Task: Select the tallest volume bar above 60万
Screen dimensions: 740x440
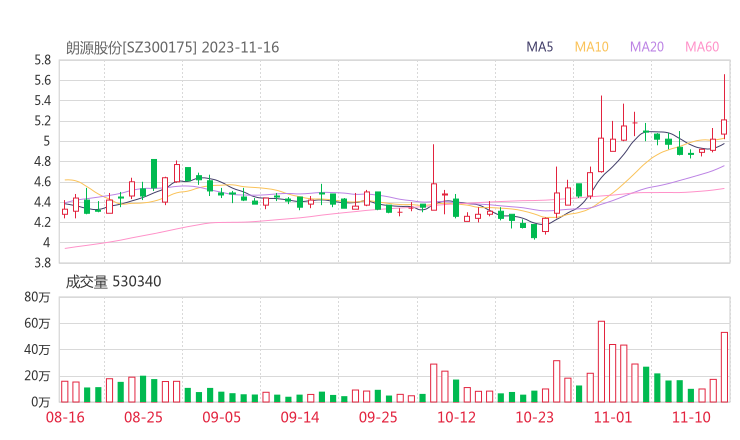Action: 601,362
